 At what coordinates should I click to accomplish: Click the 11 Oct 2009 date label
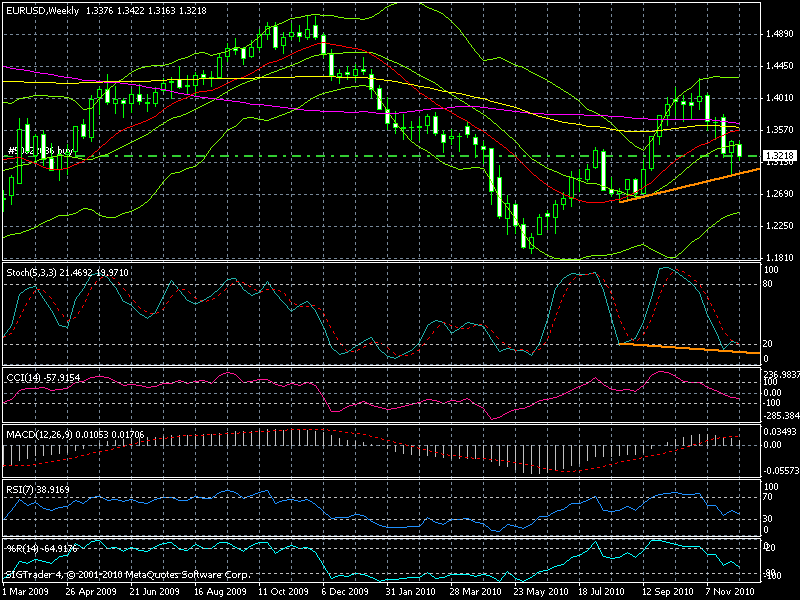pyautogui.click(x=283, y=592)
